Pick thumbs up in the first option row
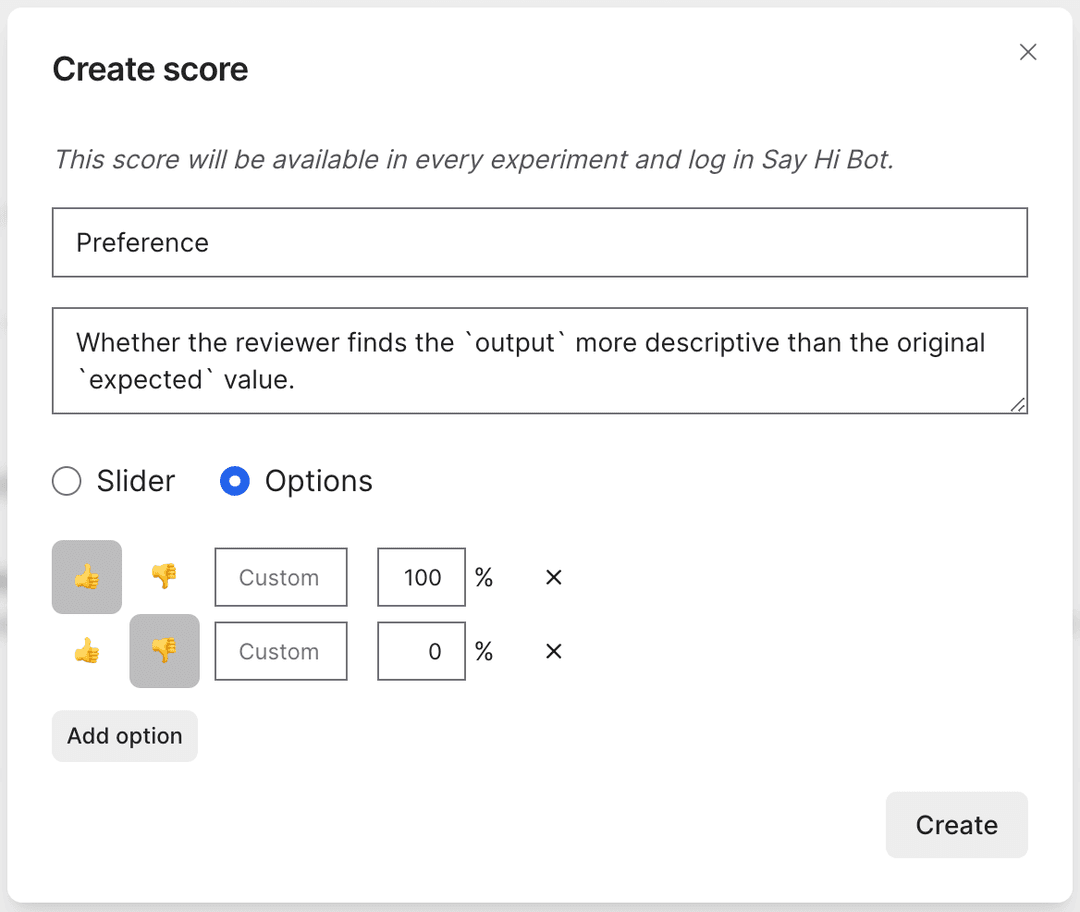Viewport: 1080px width, 912px height. click(x=87, y=577)
